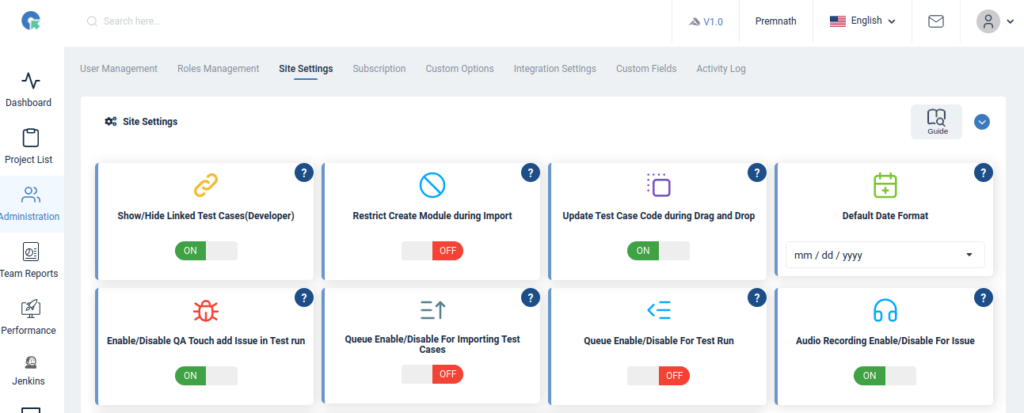Go to Project List in sidebar

click(x=29, y=146)
